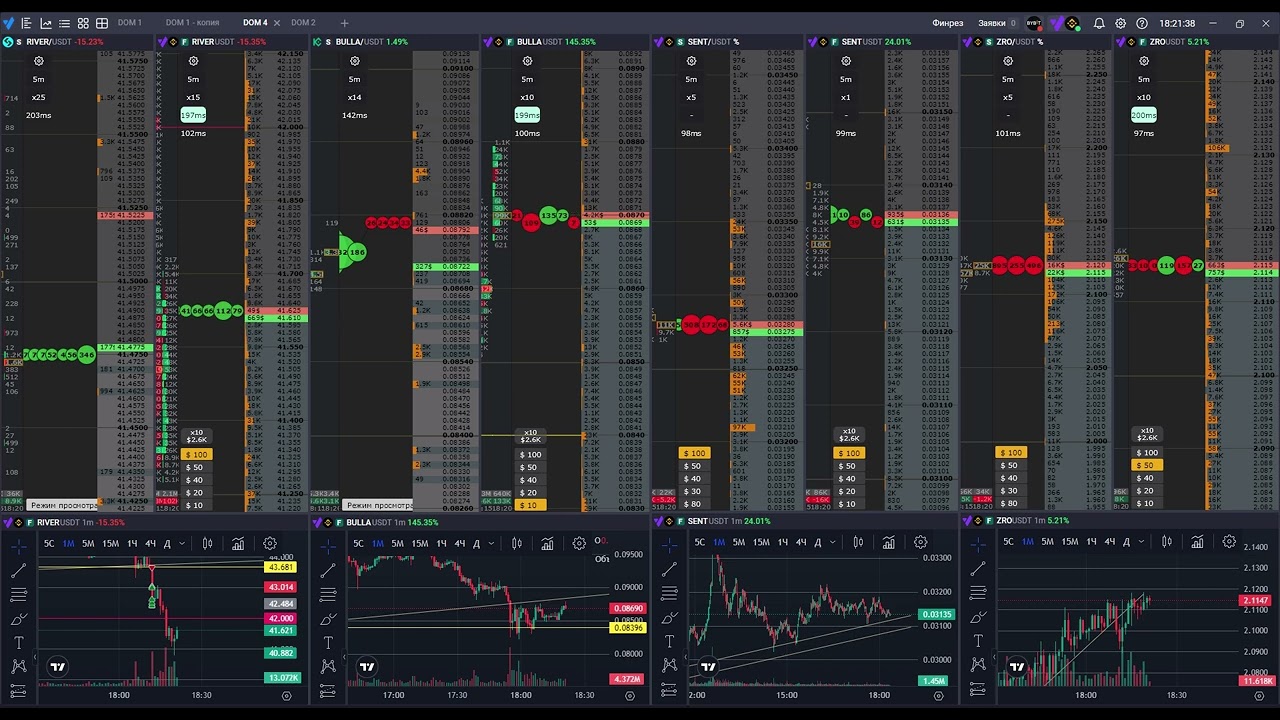1280x720 pixels.
Task: Select measure tool on RIVER chart
Action: coord(18,690)
